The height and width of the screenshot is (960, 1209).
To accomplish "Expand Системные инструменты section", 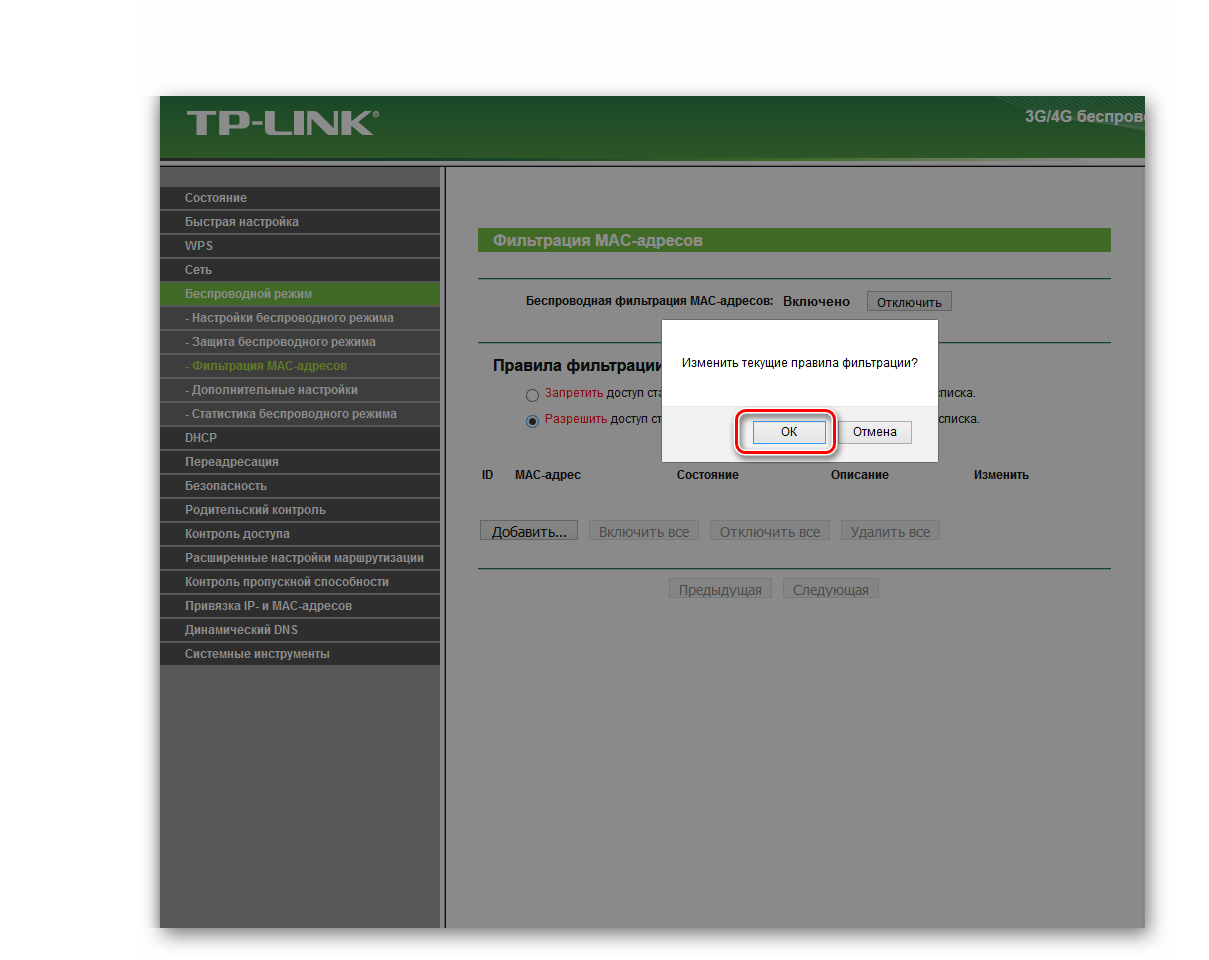I will click(x=257, y=654).
